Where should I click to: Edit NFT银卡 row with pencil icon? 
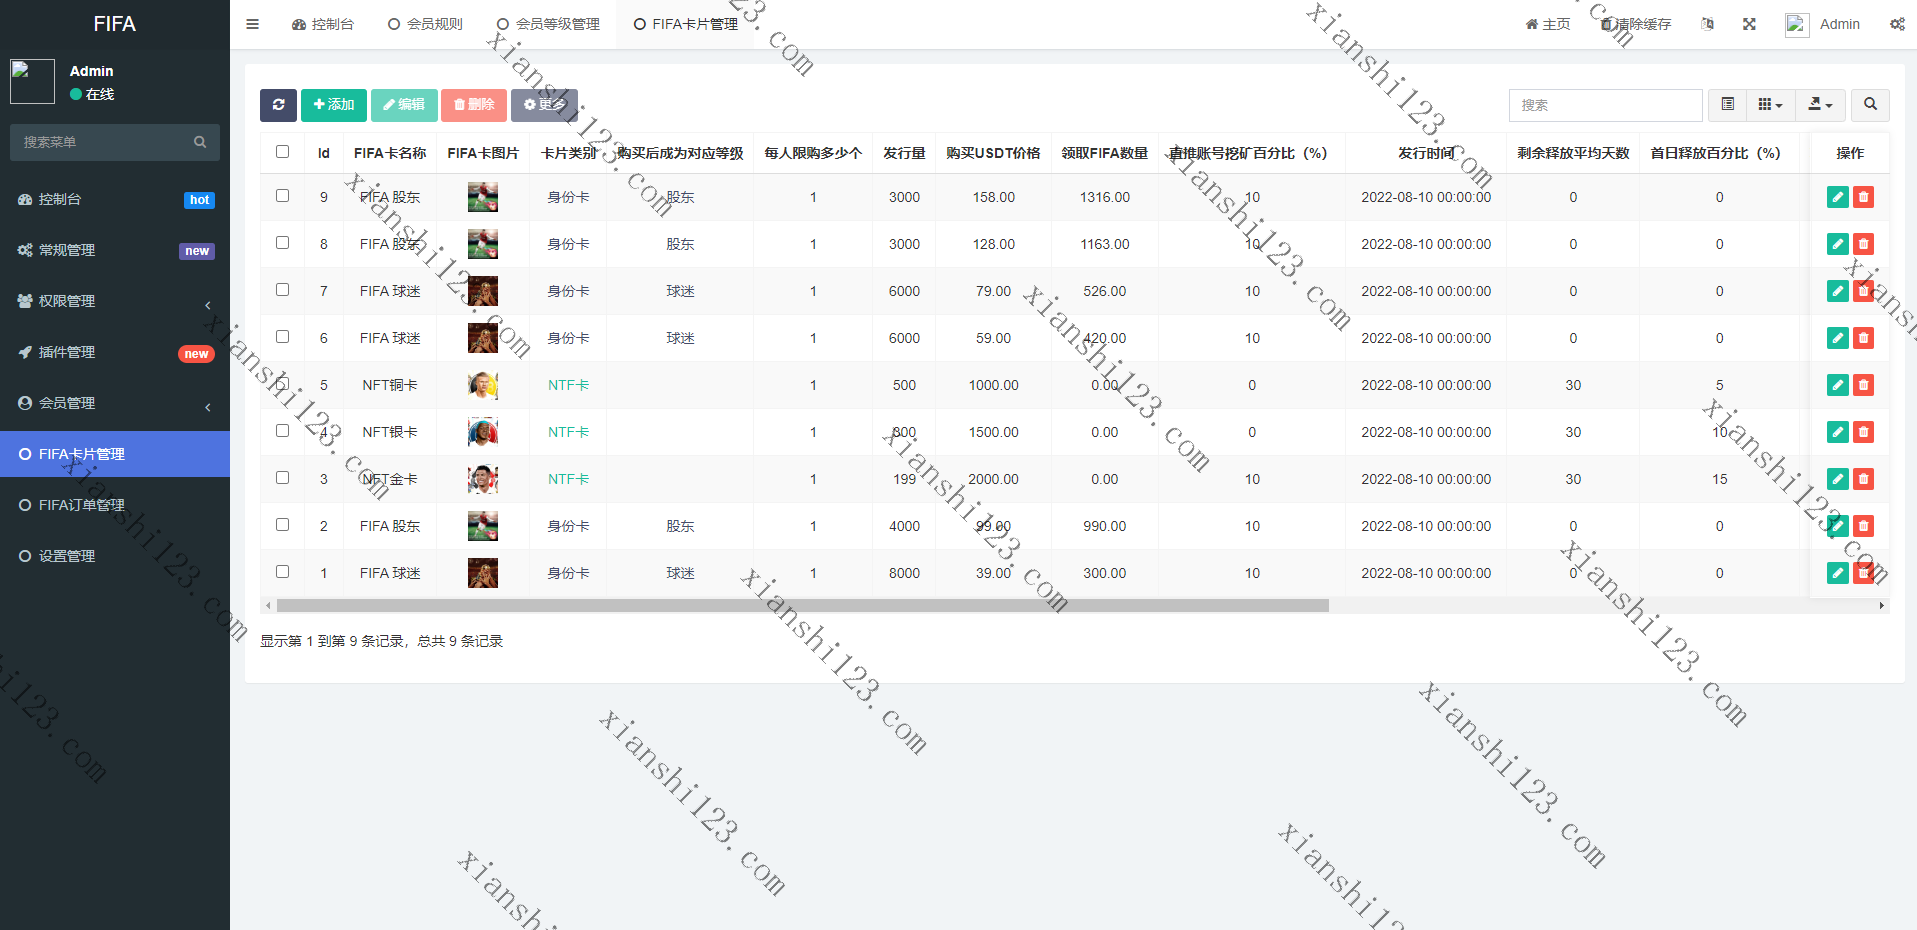pyautogui.click(x=1838, y=432)
